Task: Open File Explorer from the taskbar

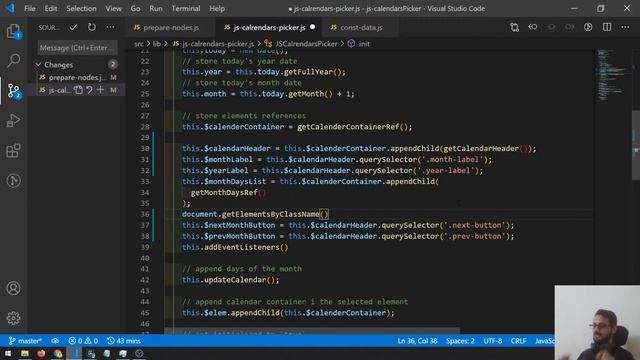Action: point(25,353)
